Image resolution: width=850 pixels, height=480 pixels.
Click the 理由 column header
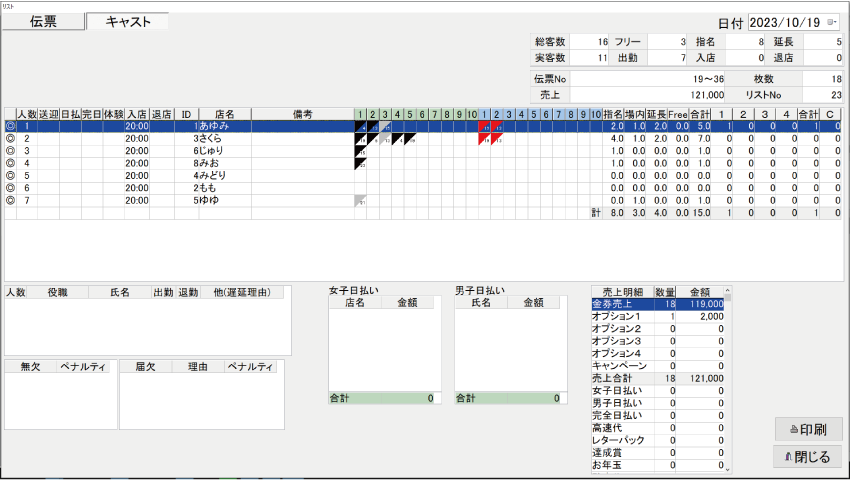(x=198, y=367)
